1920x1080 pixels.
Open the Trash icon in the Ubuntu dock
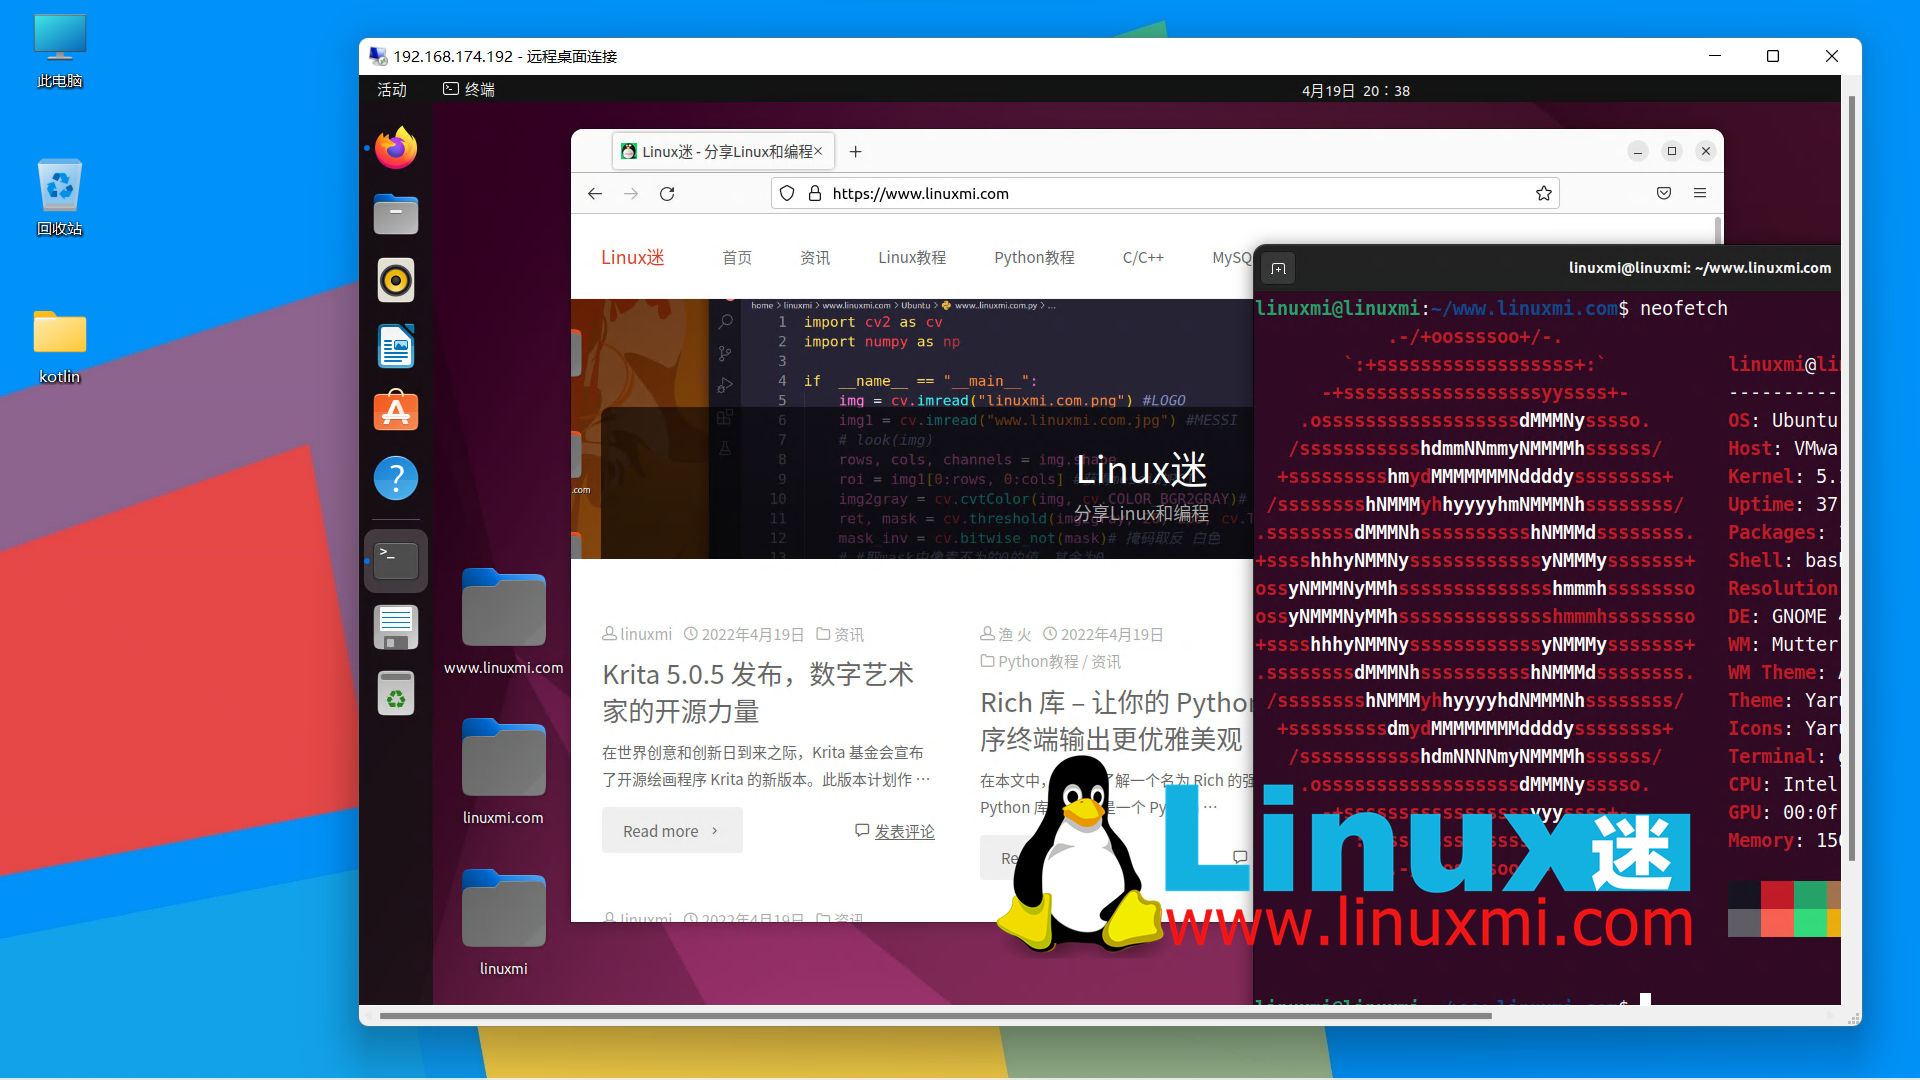click(x=396, y=693)
